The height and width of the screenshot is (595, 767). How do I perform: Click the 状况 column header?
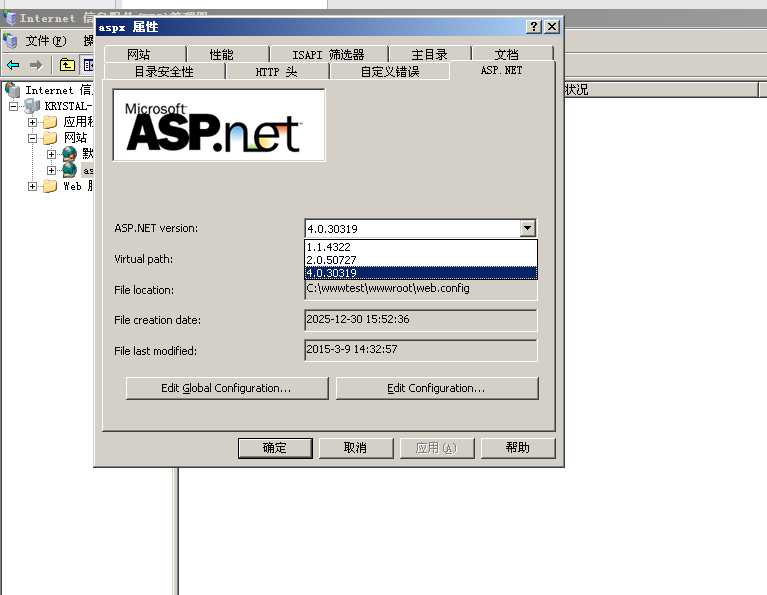click(661, 90)
